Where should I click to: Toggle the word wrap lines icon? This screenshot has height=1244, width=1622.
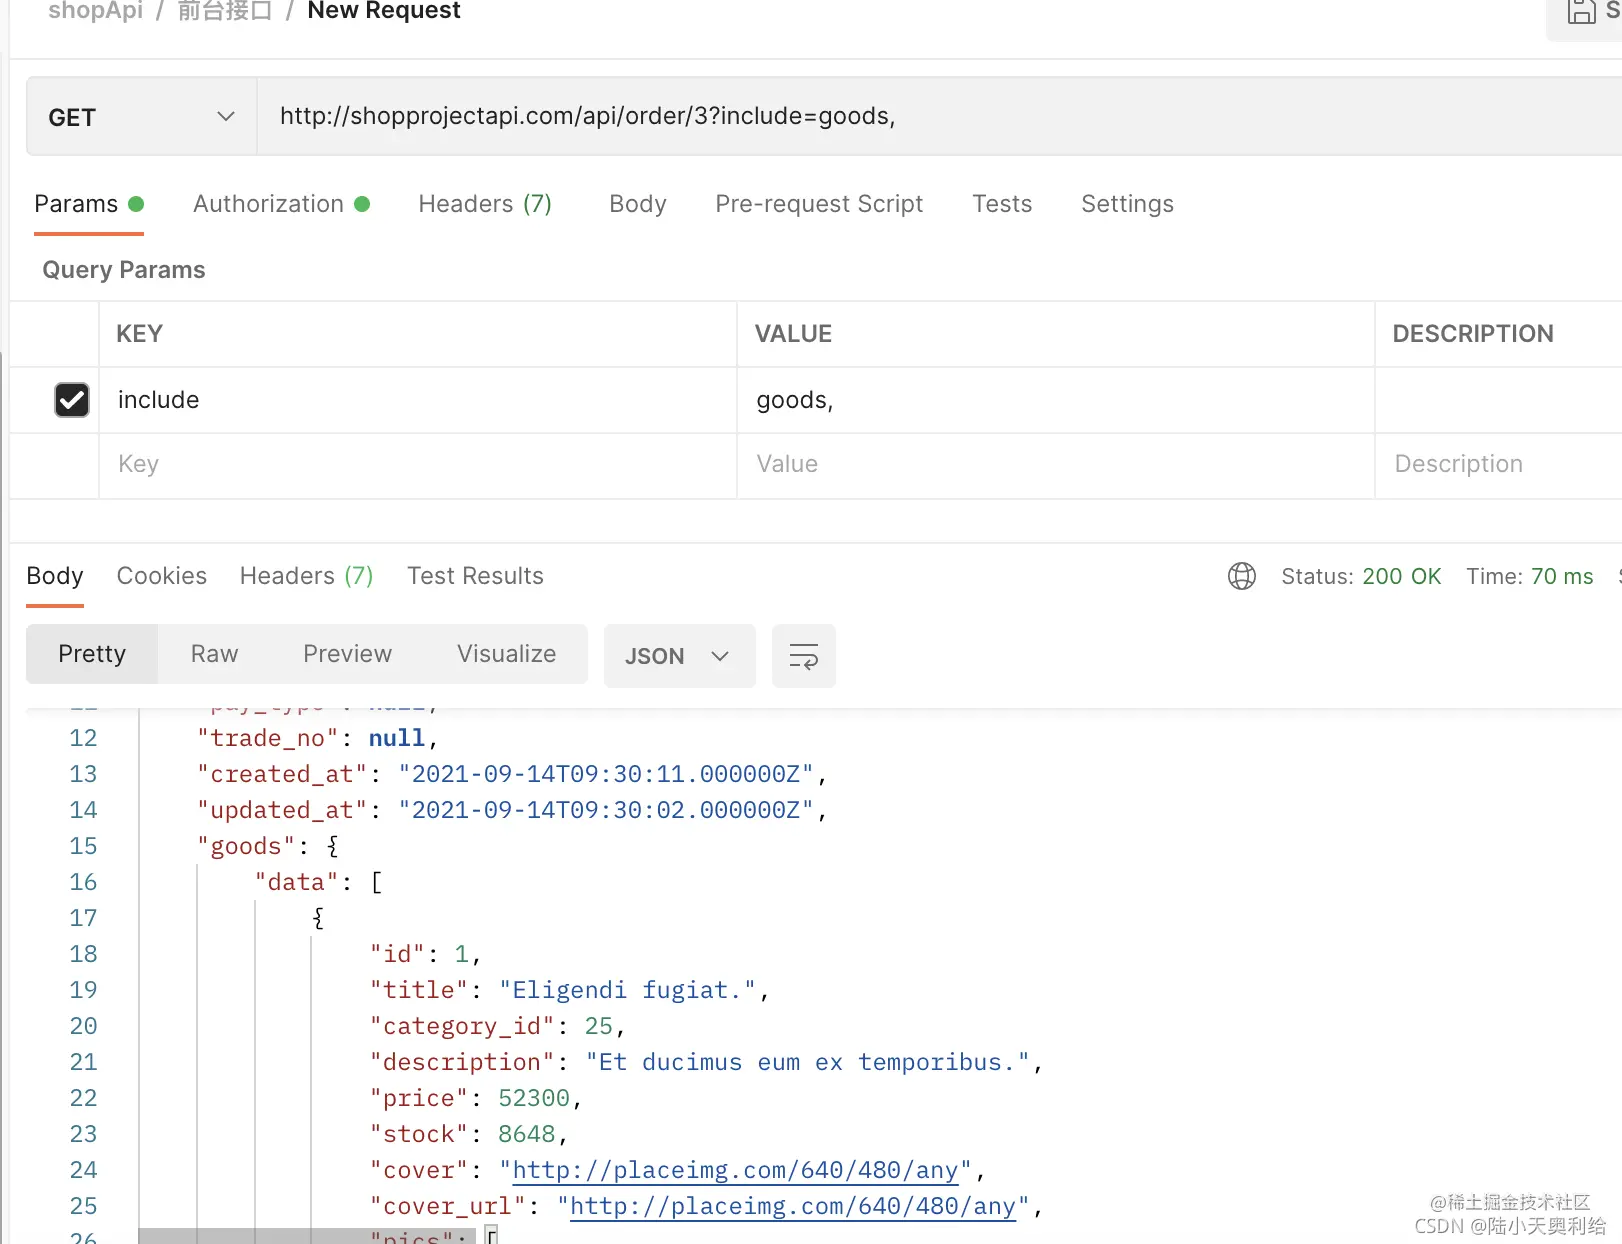click(x=804, y=656)
